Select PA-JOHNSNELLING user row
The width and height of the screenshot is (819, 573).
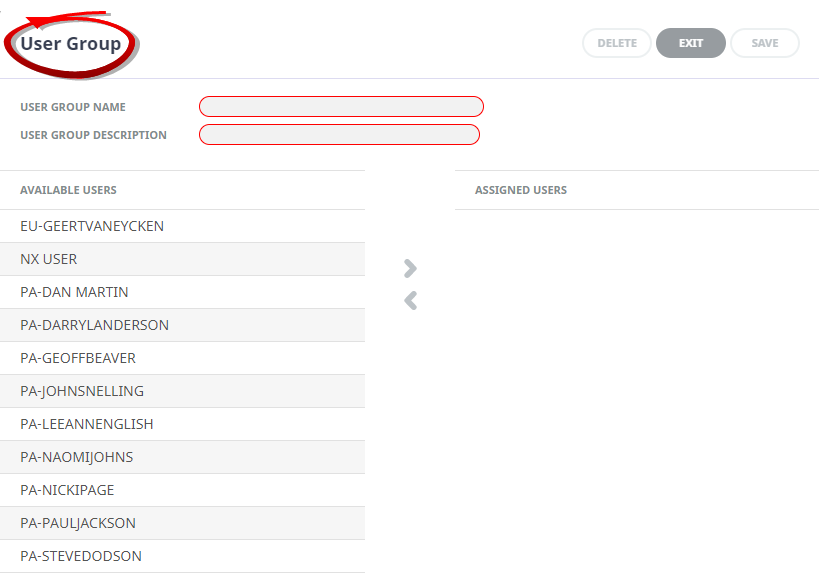(182, 391)
